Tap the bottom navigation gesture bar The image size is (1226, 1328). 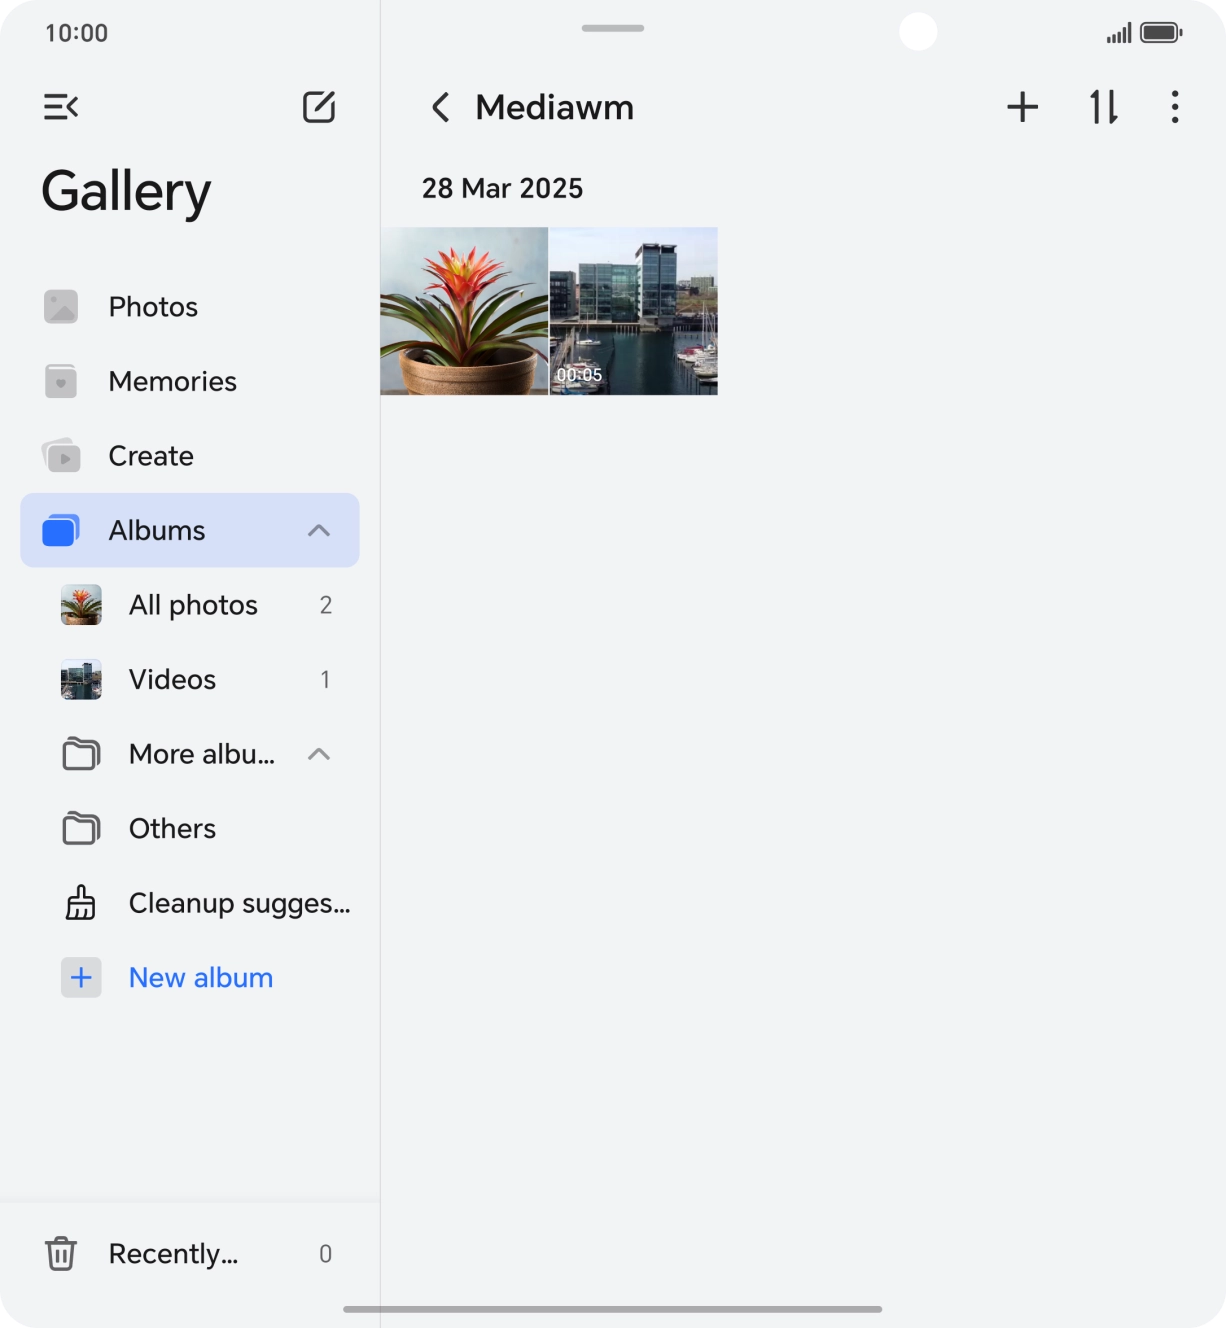coord(613,1309)
